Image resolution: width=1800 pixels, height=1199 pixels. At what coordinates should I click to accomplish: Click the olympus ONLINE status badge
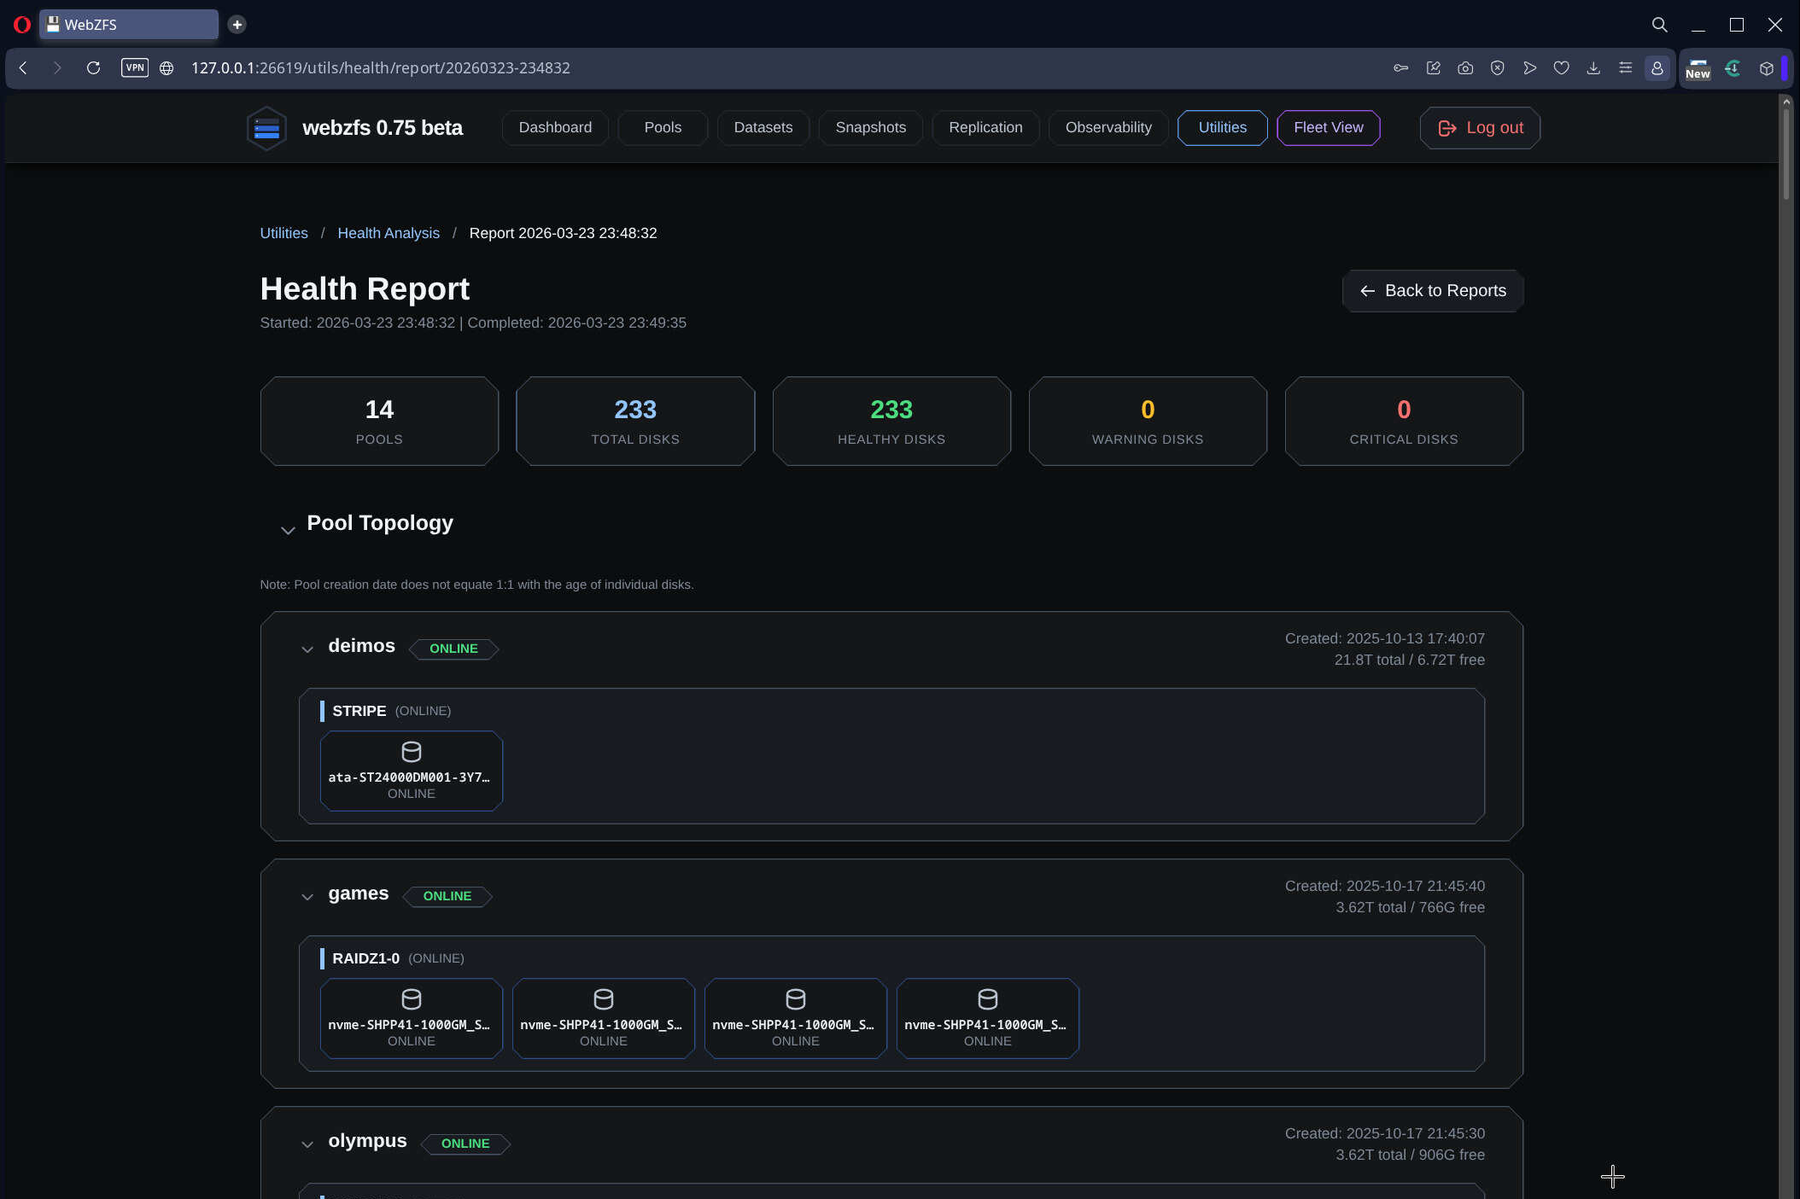tap(465, 1144)
